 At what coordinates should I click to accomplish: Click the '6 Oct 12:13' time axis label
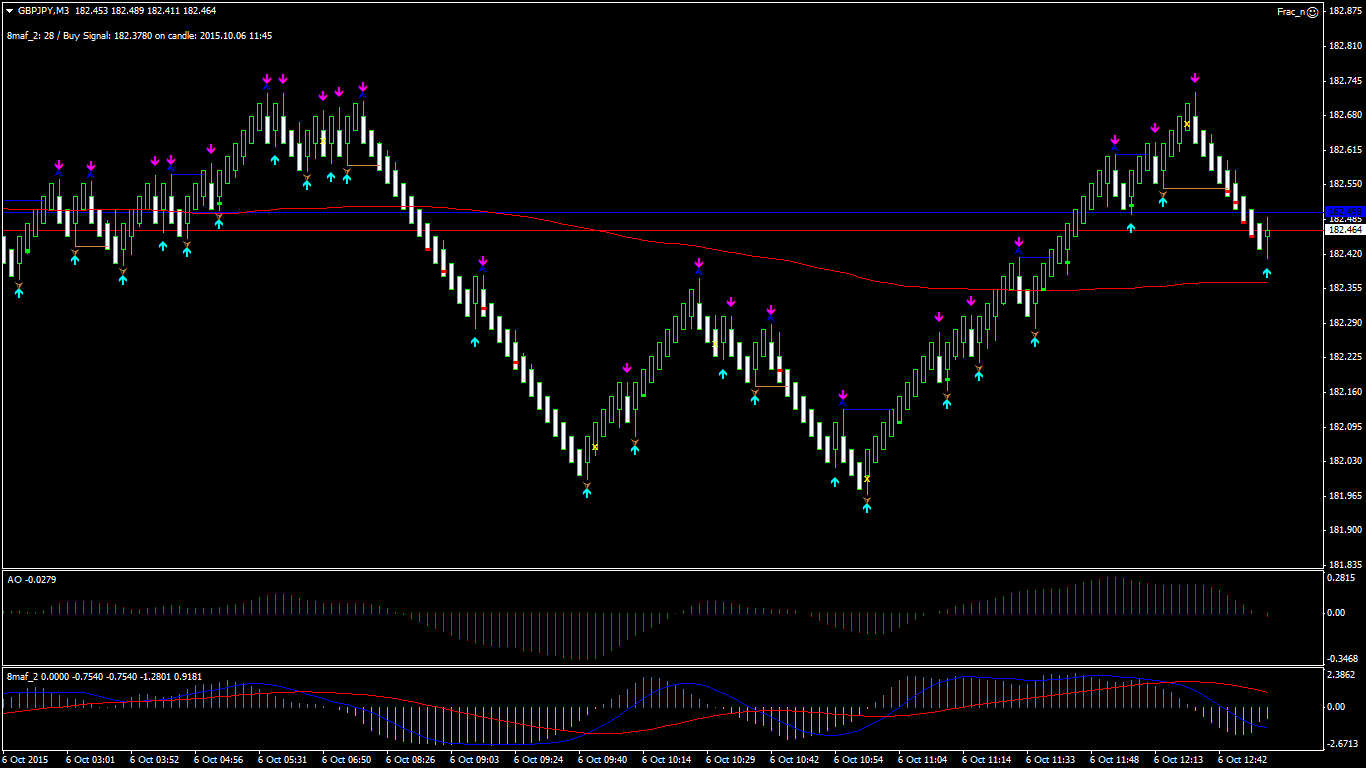pos(1179,760)
